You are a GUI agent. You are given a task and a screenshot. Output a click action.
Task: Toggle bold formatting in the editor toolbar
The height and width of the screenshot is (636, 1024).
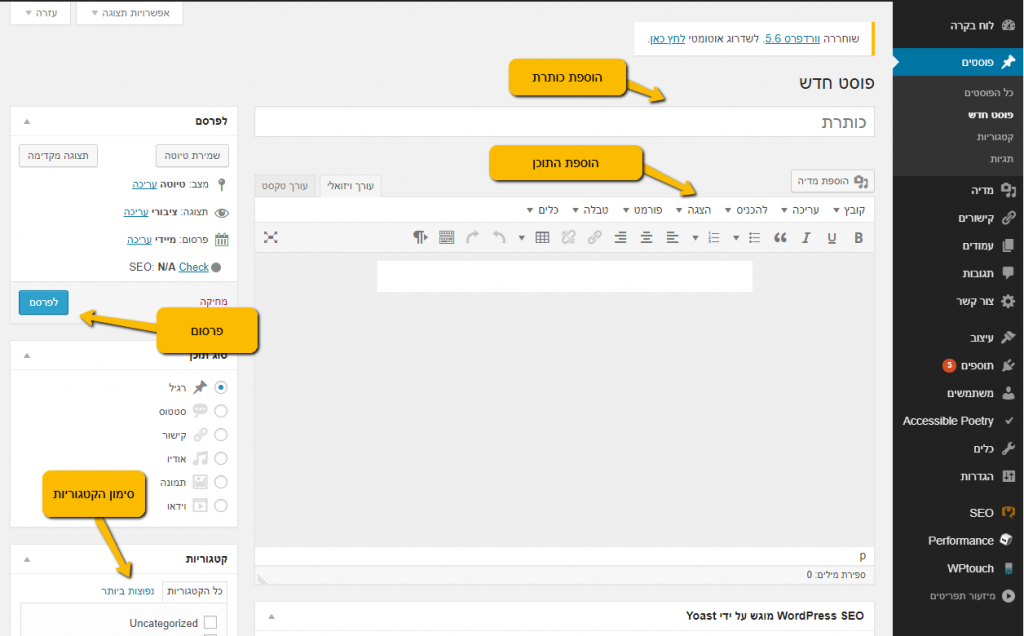[x=858, y=237]
